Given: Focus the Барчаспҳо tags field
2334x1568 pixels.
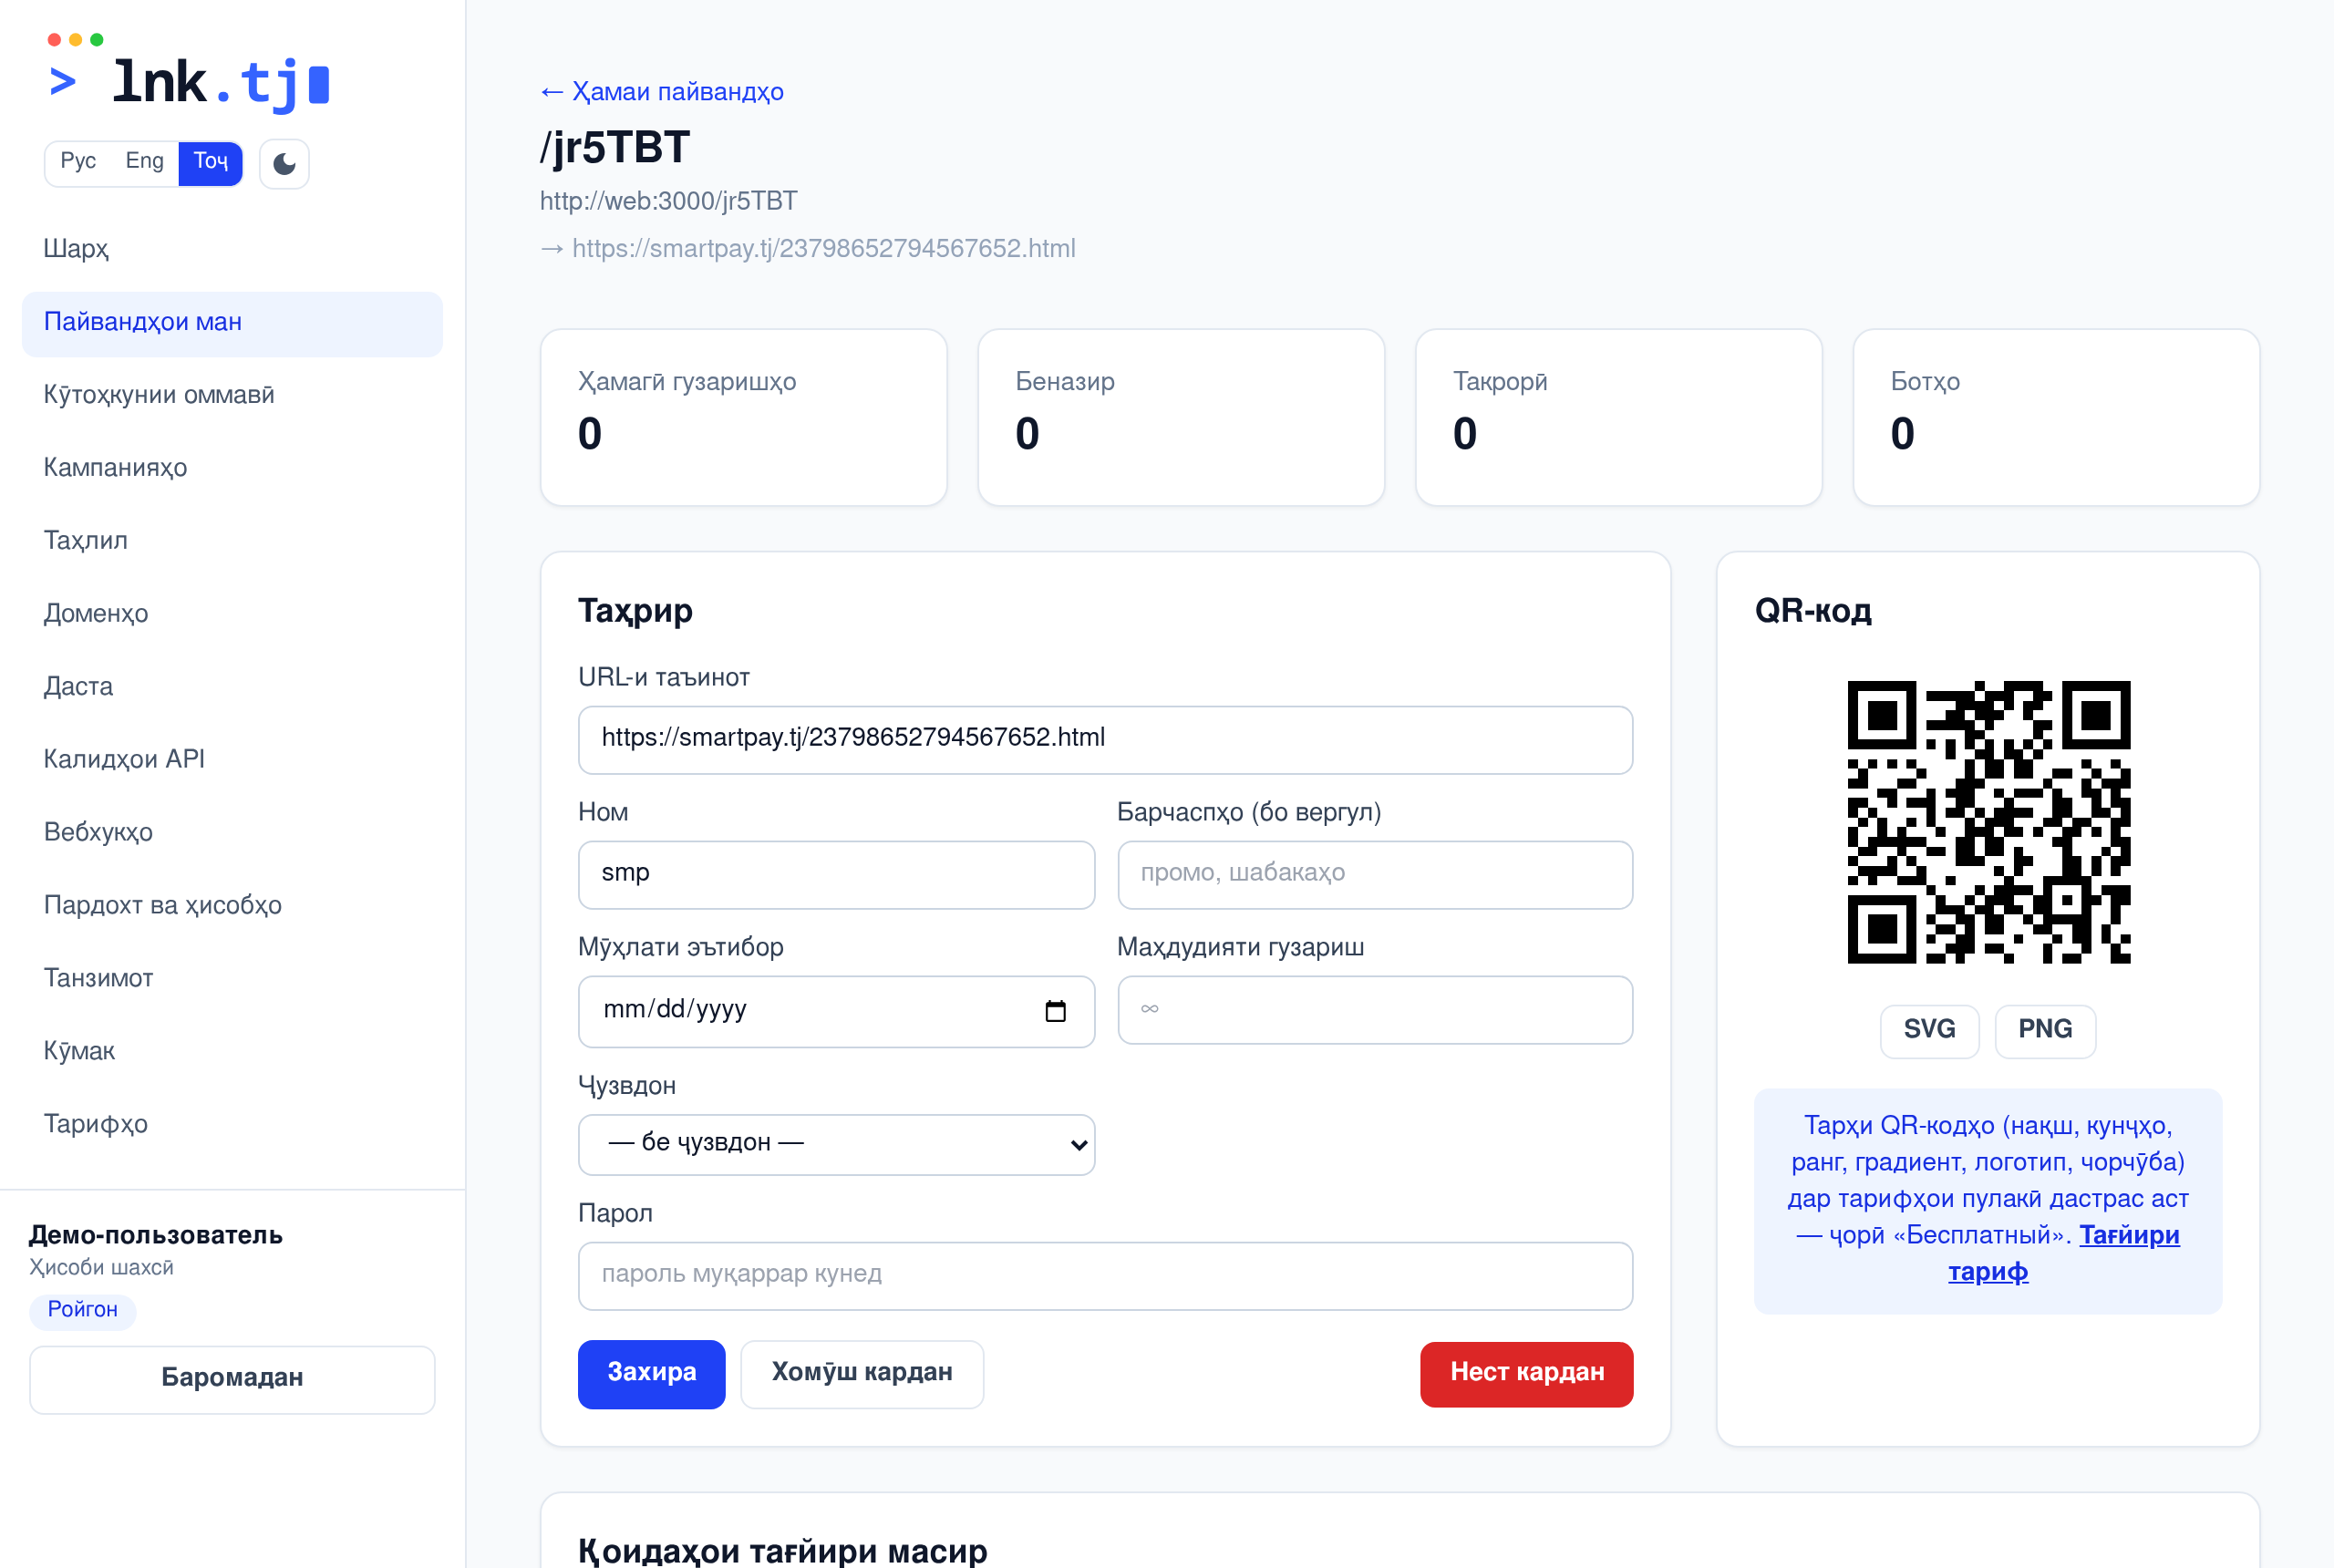Looking at the screenshot, I should [x=1375, y=875].
